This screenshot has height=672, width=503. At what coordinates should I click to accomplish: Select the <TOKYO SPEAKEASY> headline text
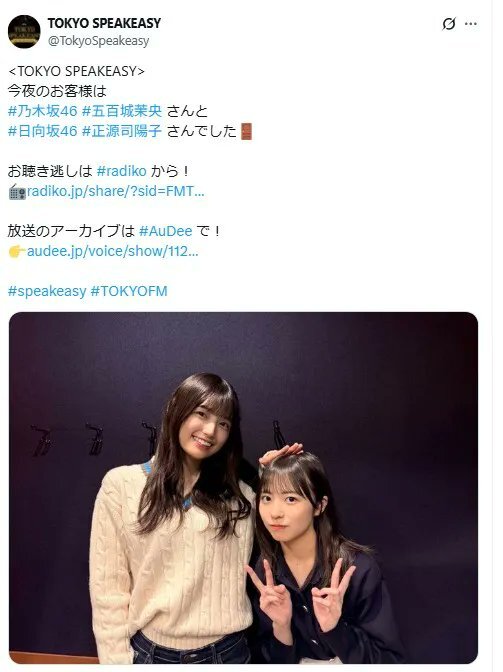tap(77, 71)
